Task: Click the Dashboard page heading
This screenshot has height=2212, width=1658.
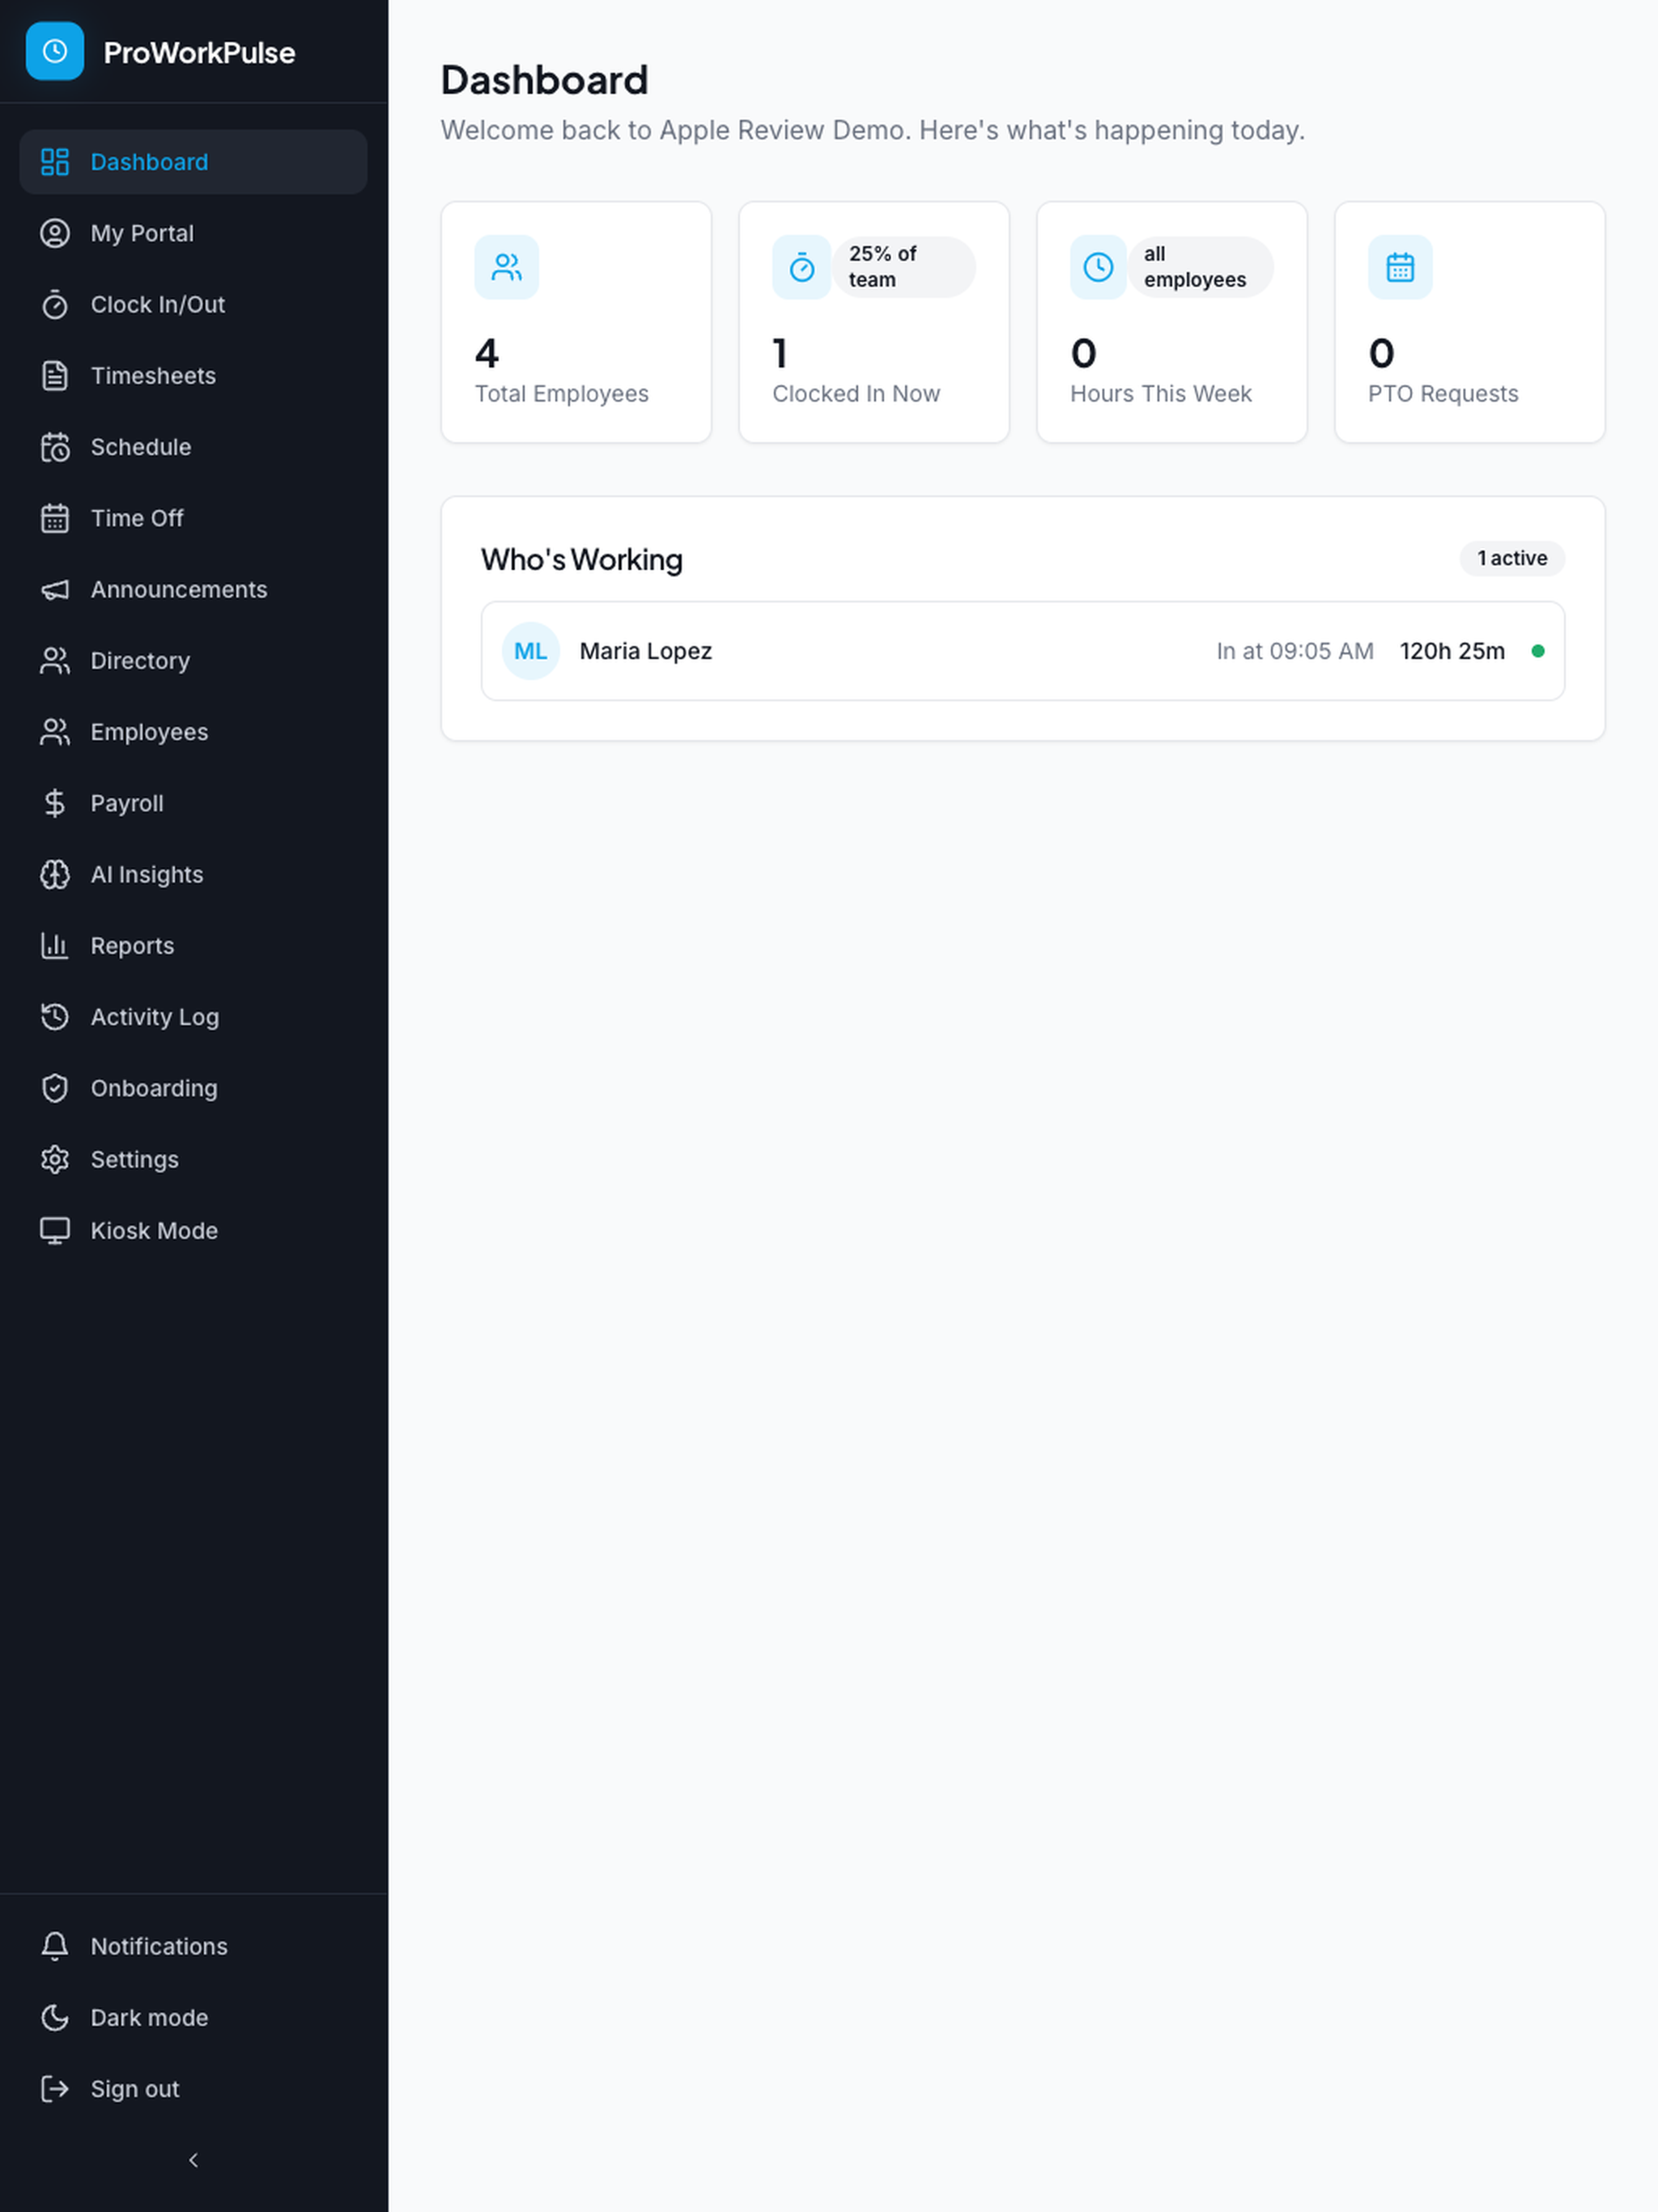Action: tap(545, 80)
